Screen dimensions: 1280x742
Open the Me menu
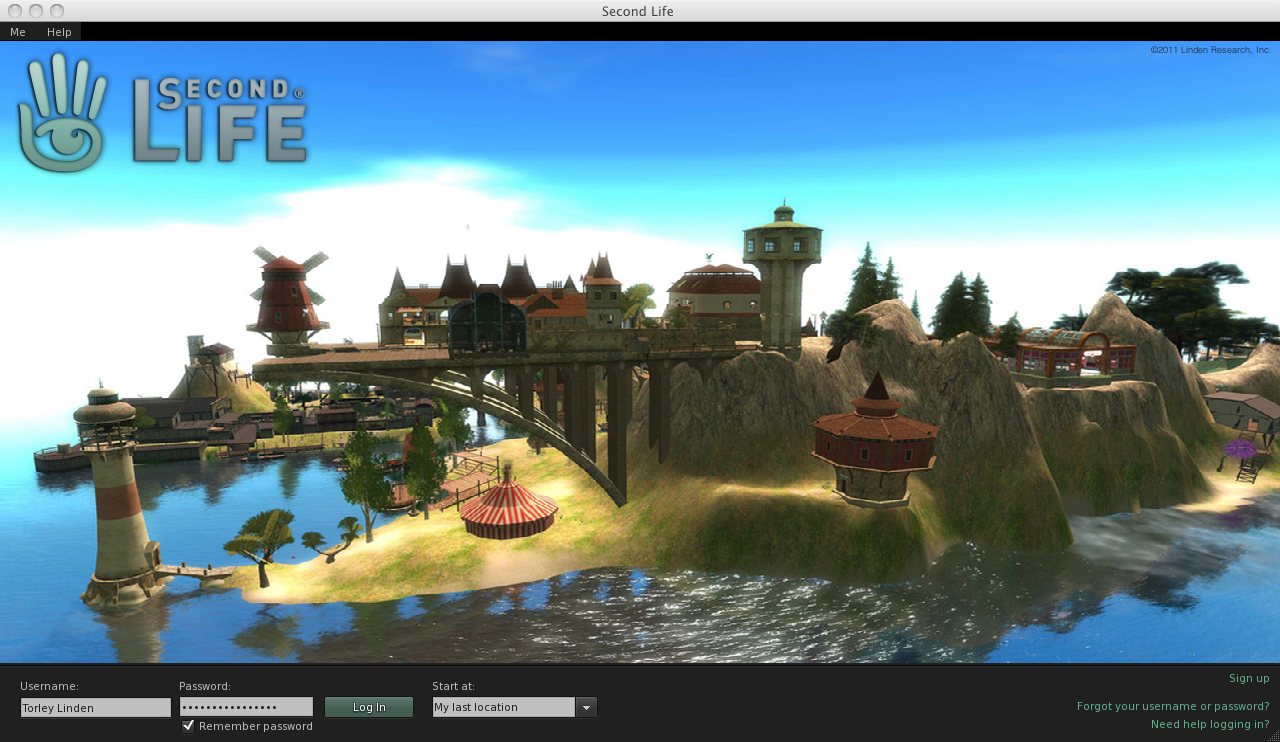tap(18, 32)
